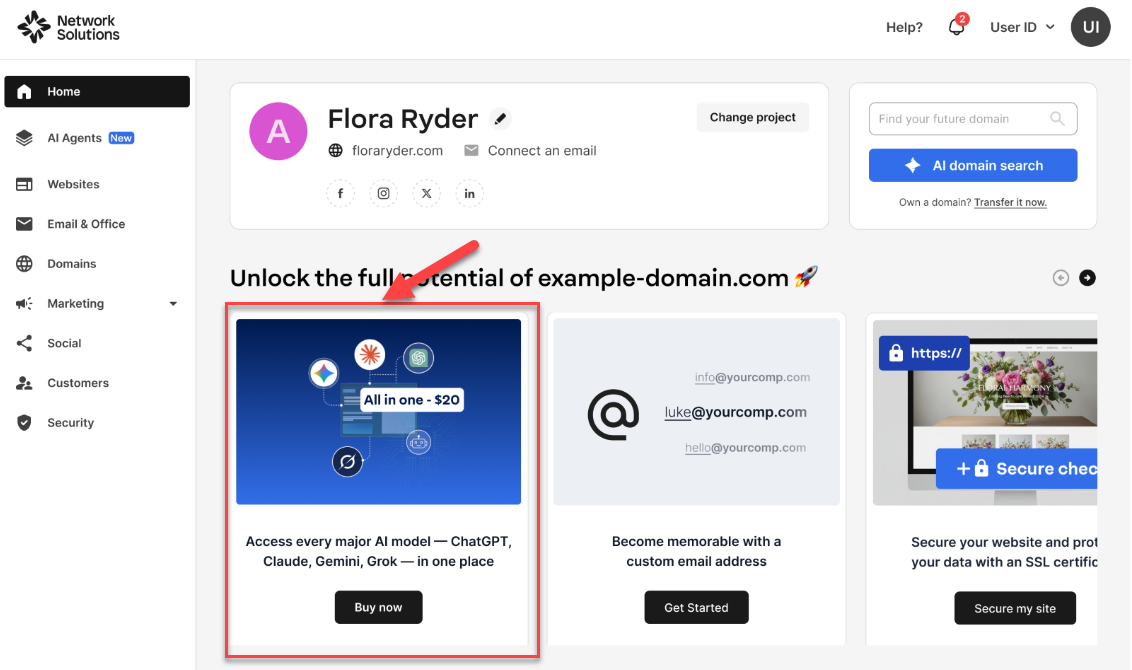Expand the Marketing submenu arrow

tap(173, 304)
